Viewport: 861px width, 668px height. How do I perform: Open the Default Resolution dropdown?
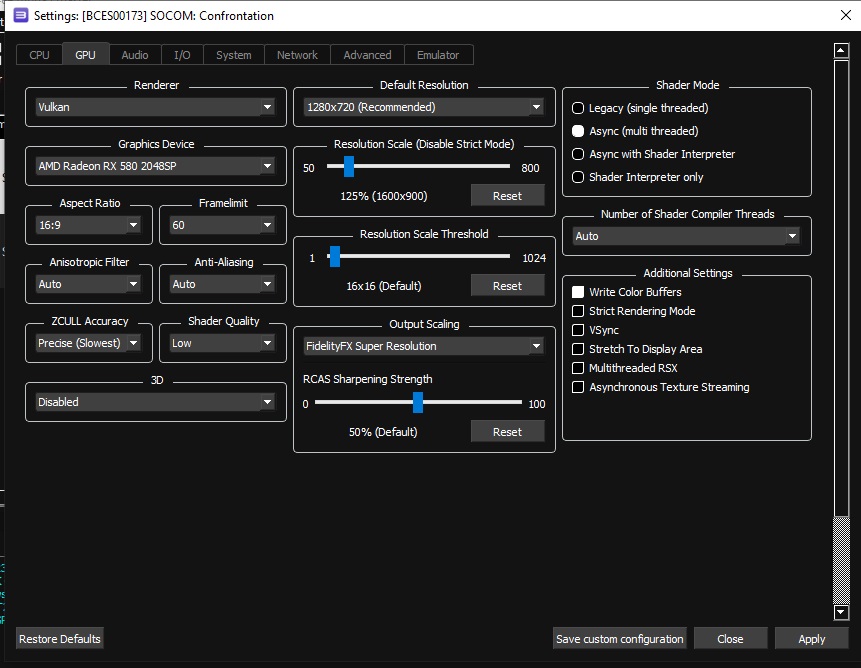click(423, 107)
